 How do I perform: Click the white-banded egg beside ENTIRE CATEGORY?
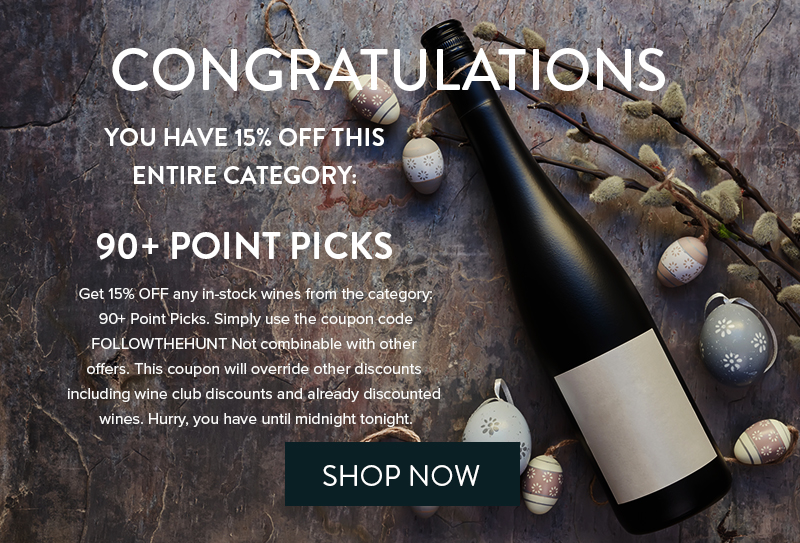pos(422,165)
